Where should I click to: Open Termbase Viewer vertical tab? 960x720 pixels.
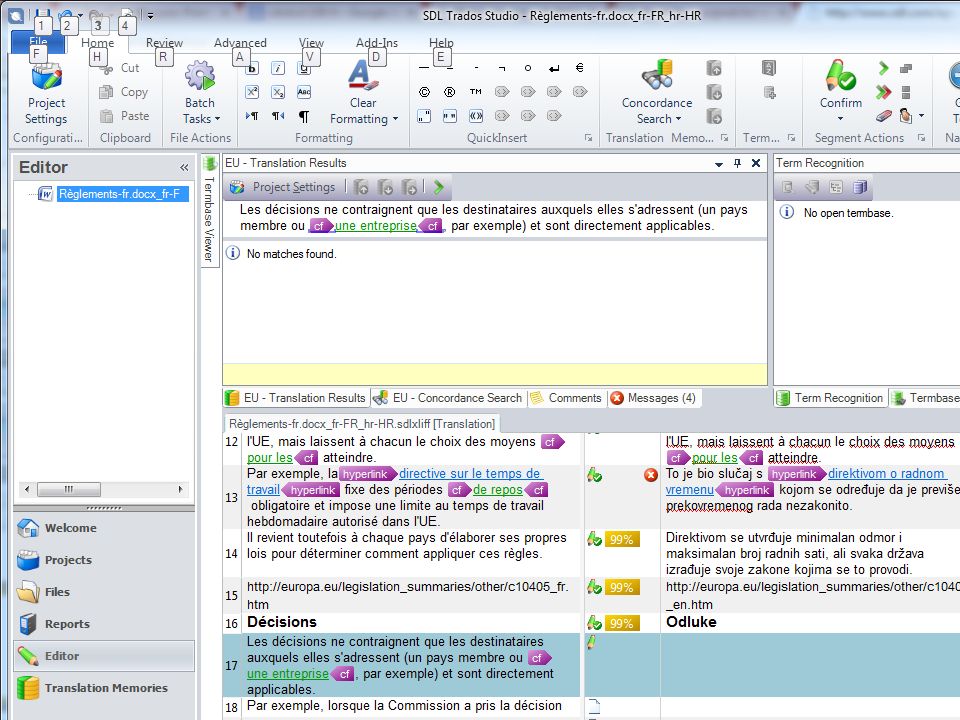[209, 211]
